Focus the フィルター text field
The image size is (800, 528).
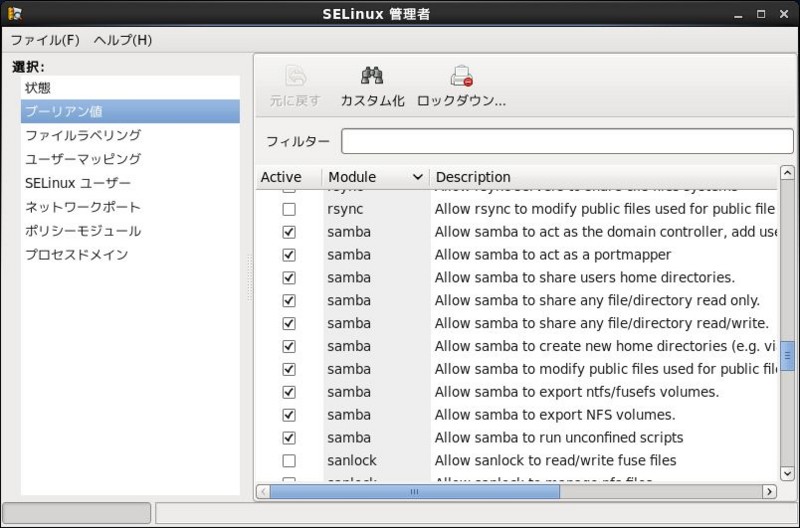(x=567, y=141)
